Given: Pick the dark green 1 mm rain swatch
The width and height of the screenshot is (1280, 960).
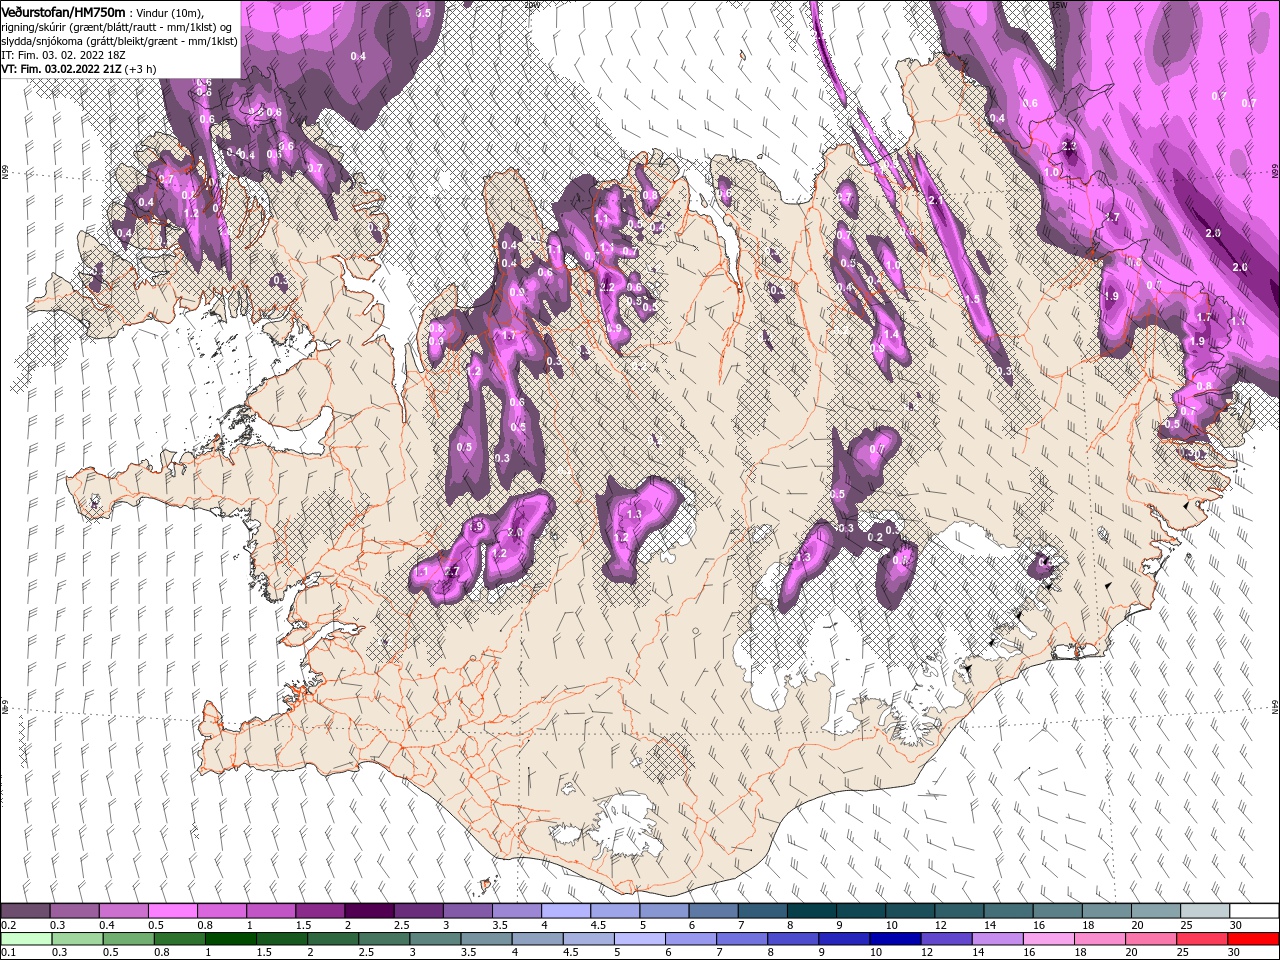Looking at the screenshot, I should pyautogui.click(x=230, y=939).
